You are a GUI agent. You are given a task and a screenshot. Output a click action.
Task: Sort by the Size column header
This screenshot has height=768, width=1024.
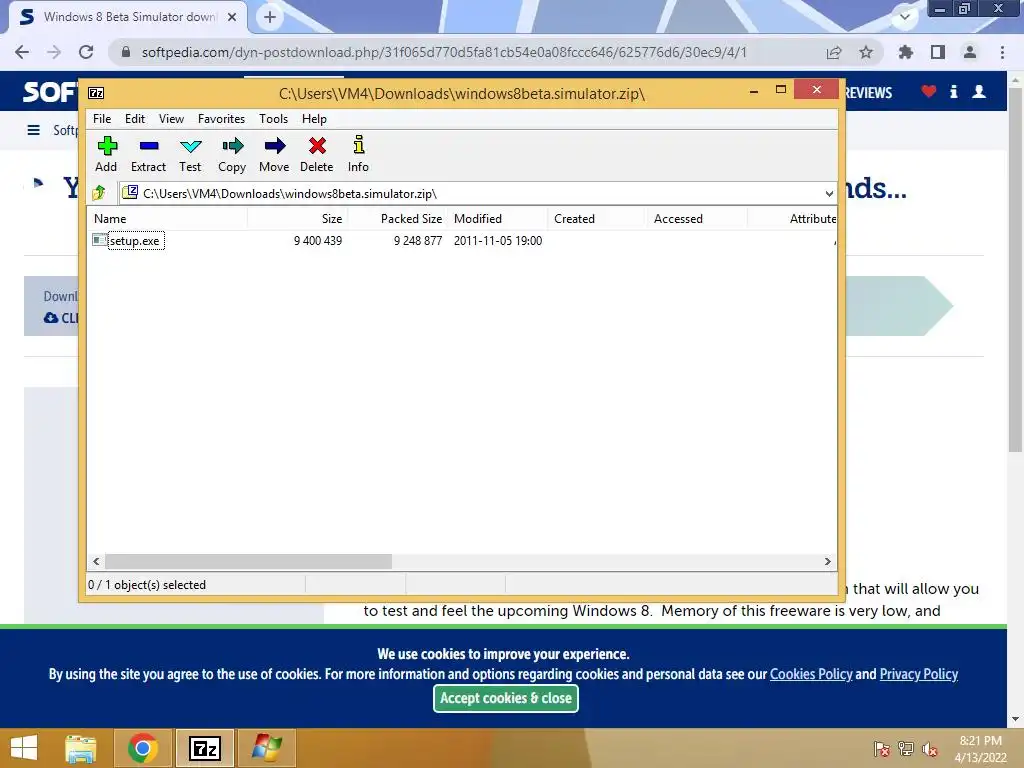(298, 219)
